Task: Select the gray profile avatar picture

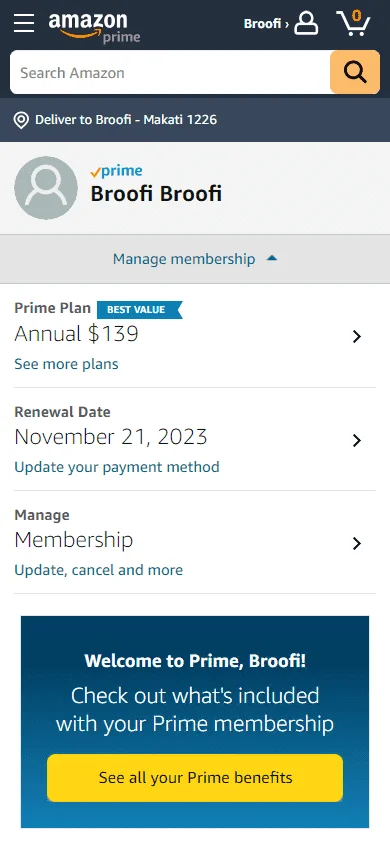Action: pos(46,188)
